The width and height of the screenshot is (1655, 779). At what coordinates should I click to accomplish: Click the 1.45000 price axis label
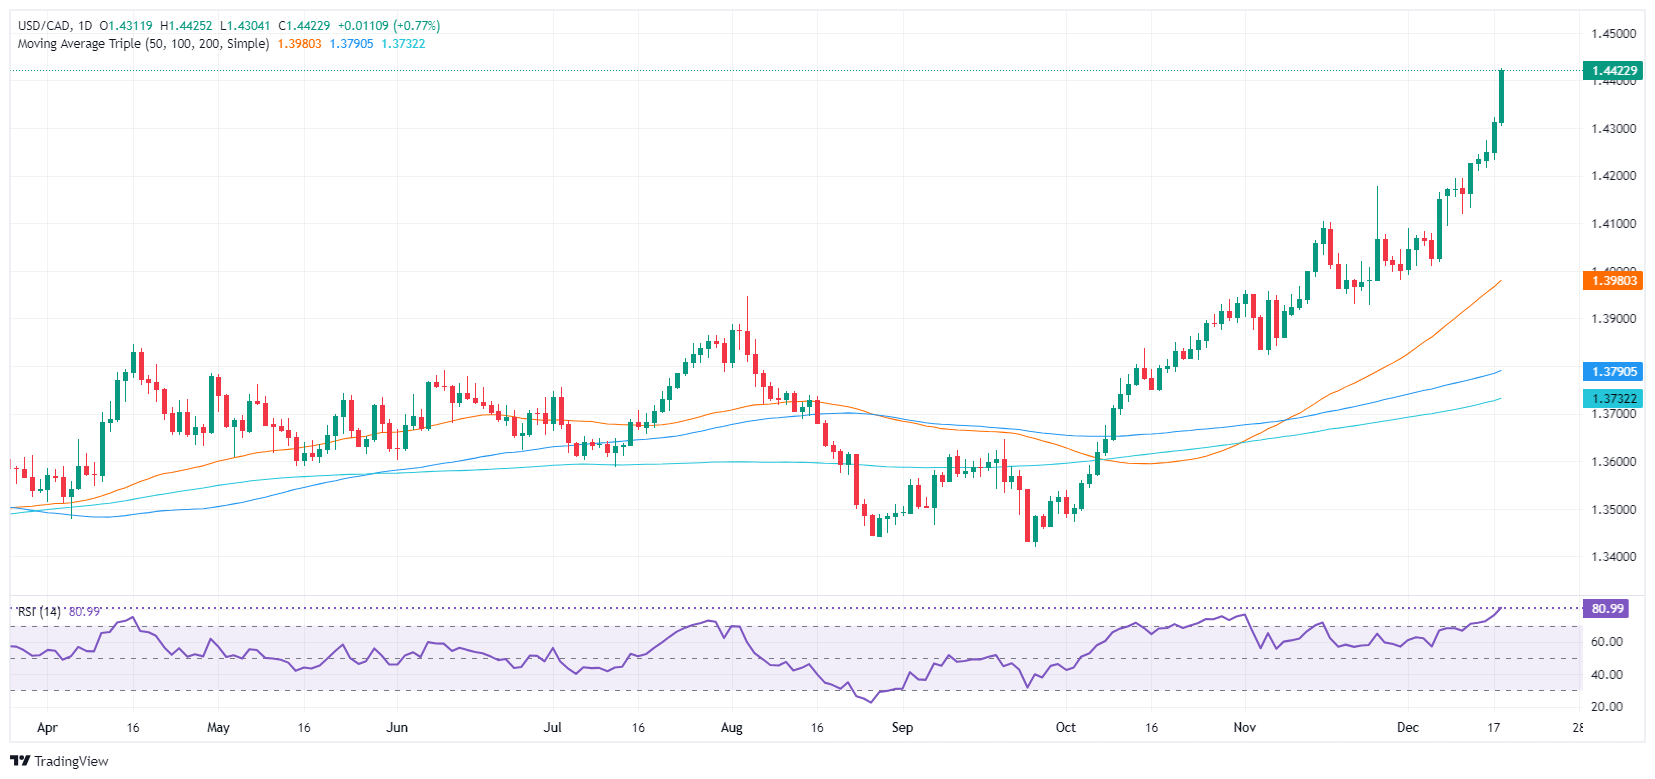point(1613,34)
